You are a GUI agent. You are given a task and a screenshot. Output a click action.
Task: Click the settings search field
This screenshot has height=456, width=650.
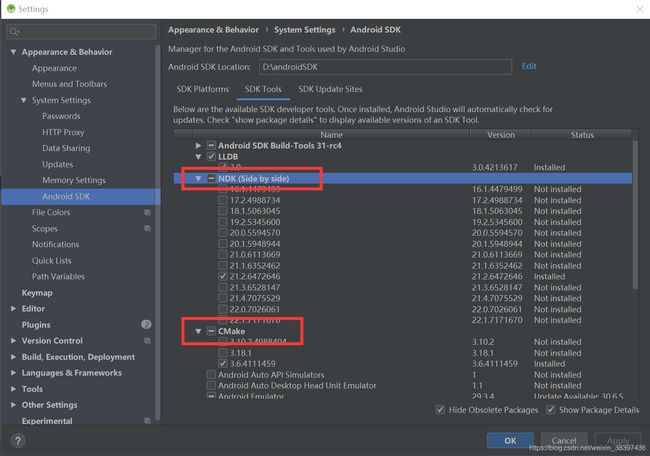[x=81, y=32]
